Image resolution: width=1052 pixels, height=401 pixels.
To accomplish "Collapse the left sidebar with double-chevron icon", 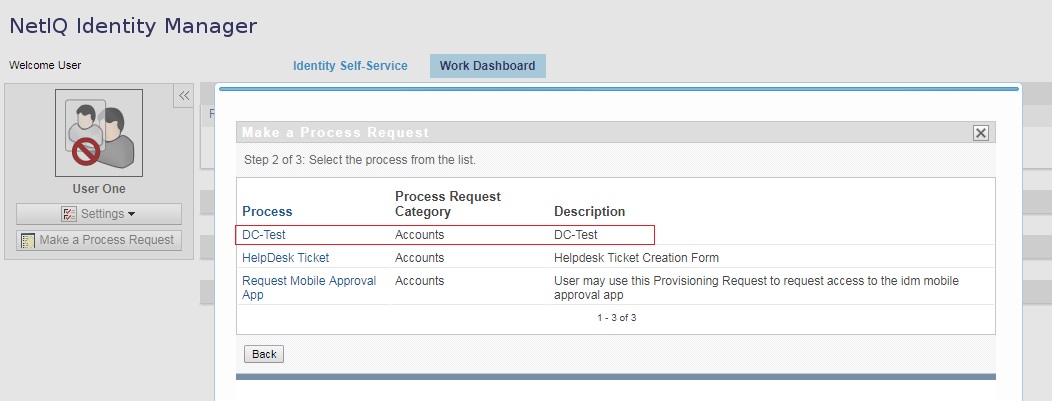I will [x=184, y=96].
